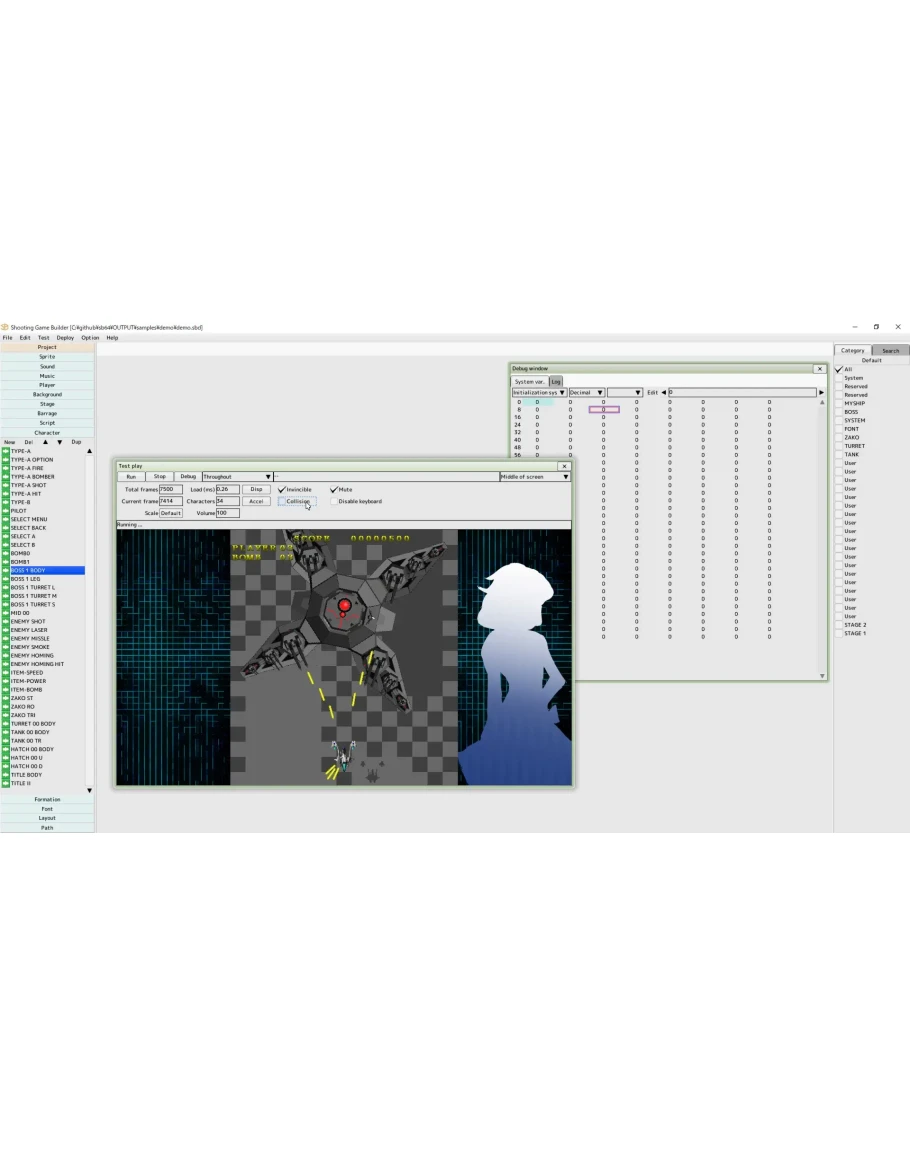Disable the Invincible checkbox
The width and height of the screenshot is (910, 1155).
[x=282, y=490]
